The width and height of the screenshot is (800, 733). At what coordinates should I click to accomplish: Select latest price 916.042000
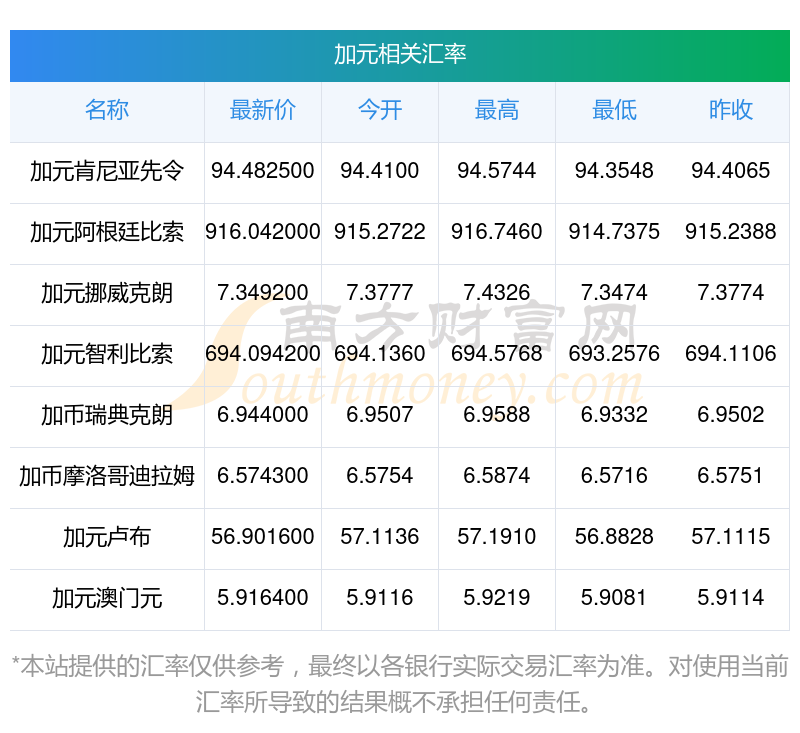pyautogui.click(x=263, y=232)
